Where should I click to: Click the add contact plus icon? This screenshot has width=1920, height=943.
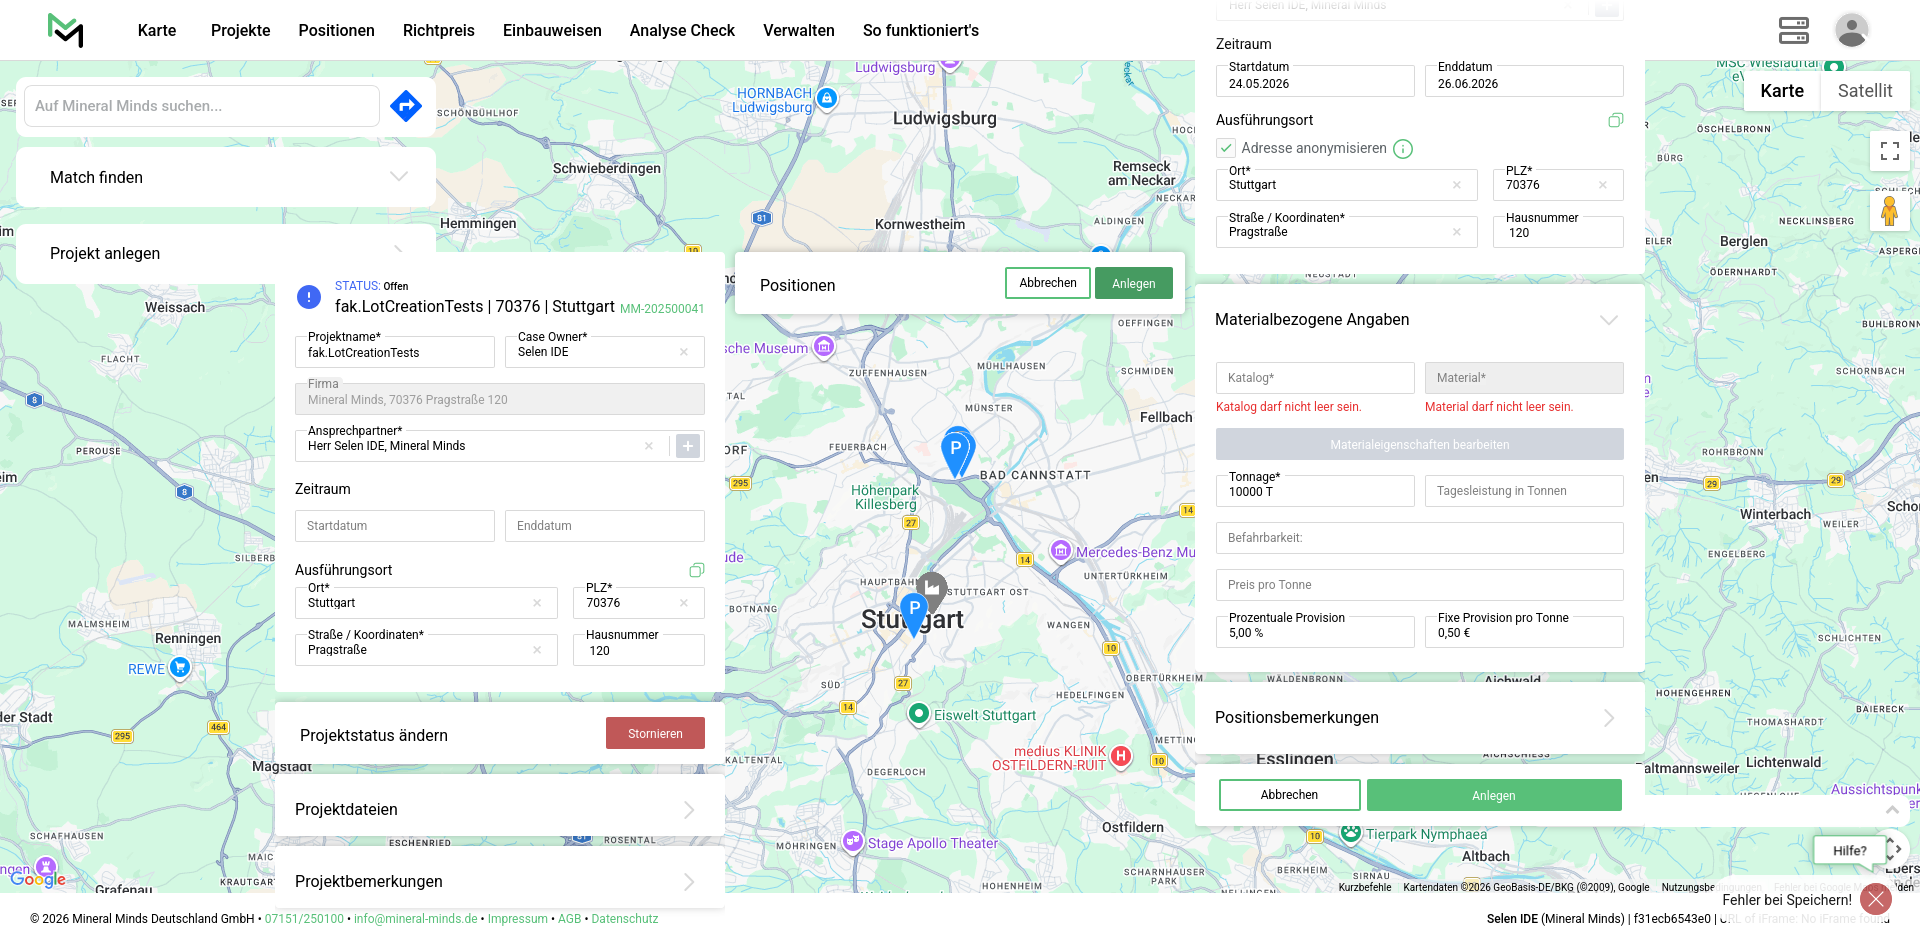(x=688, y=446)
